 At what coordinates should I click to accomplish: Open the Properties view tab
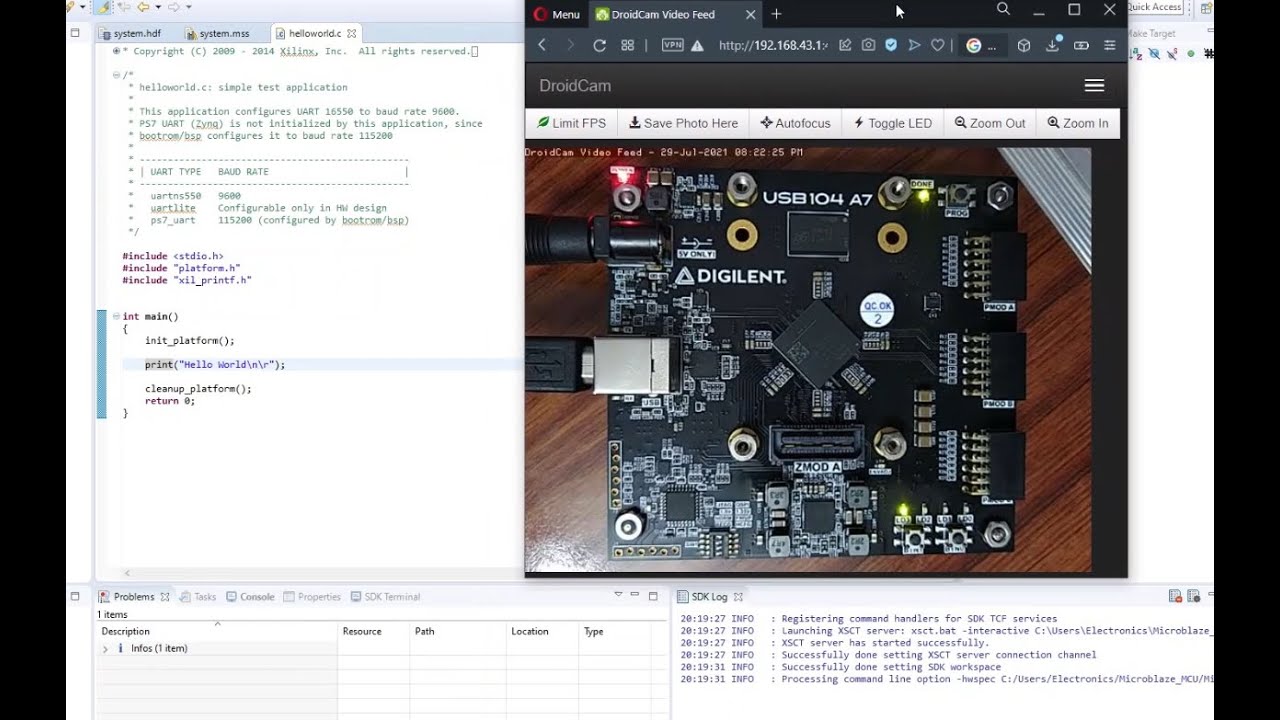click(312, 597)
